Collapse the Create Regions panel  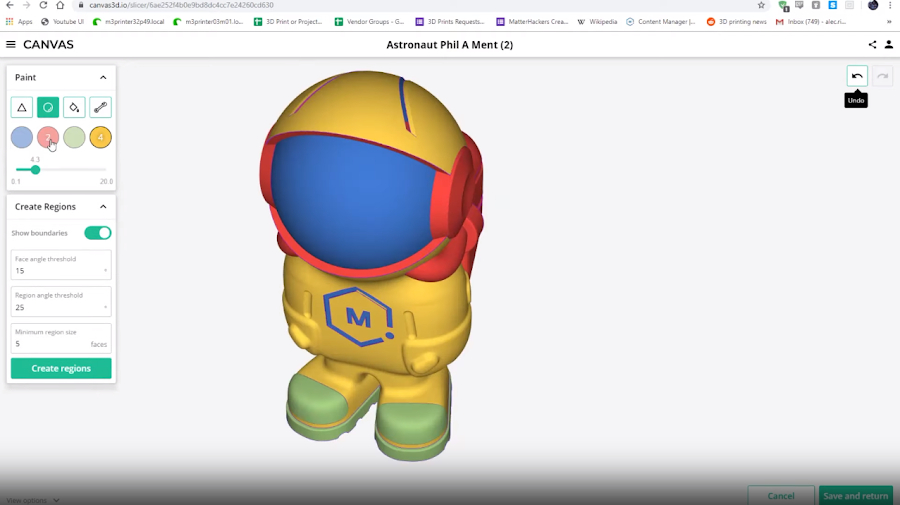pos(103,207)
